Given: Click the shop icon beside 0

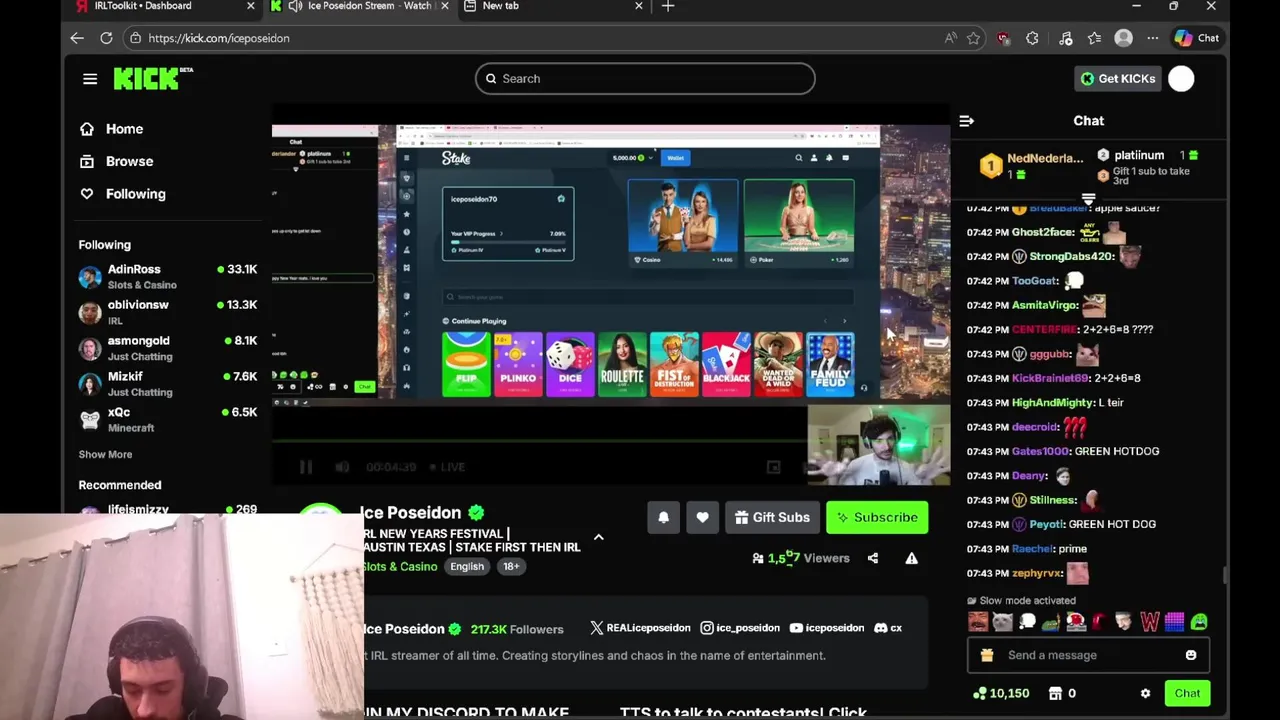Looking at the screenshot, I should [1055, 693].
